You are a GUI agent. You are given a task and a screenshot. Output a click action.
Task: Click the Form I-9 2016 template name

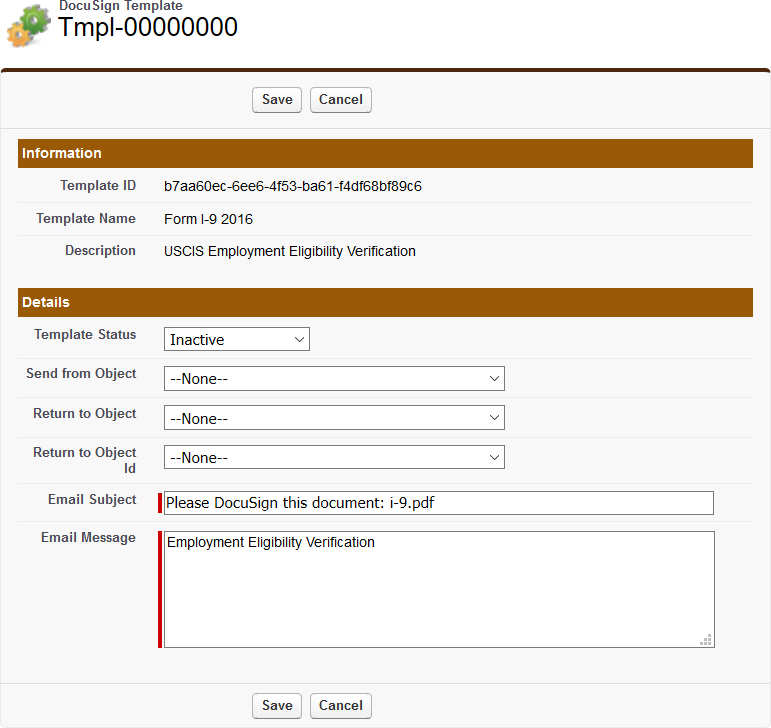pos(209,219)
